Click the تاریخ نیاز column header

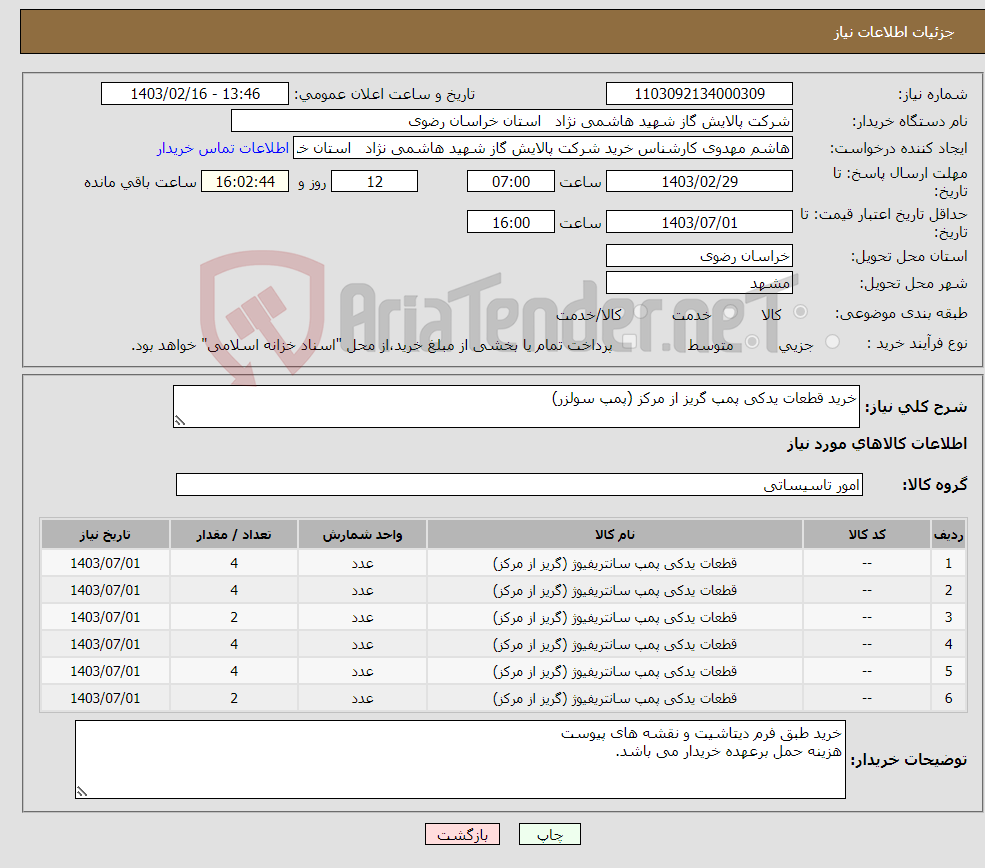coord(105,534)
